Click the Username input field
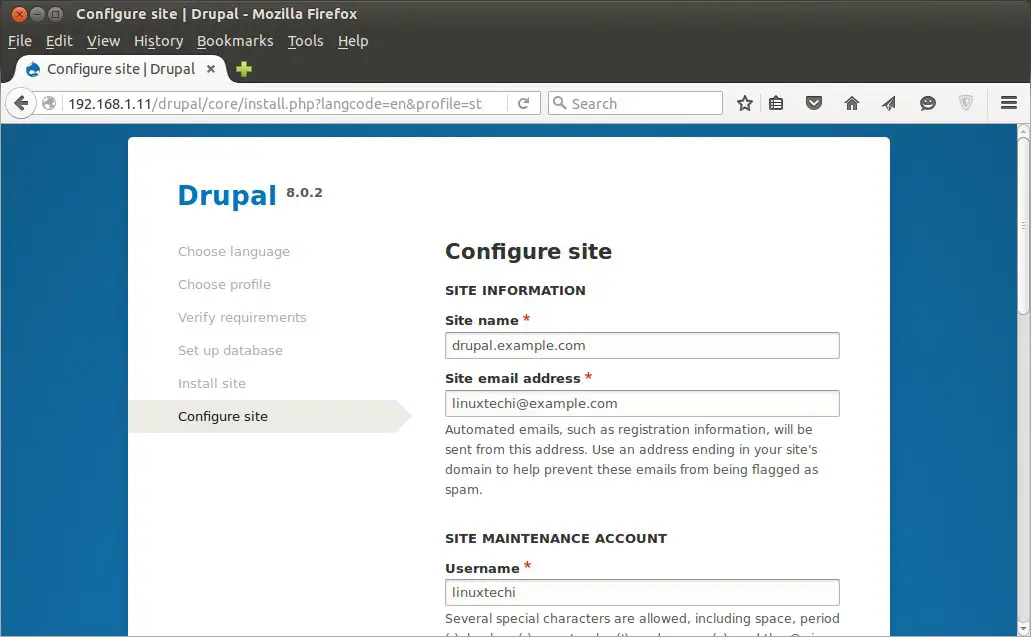This screenshot has height=637, width=1031. (x=642, y=592)
